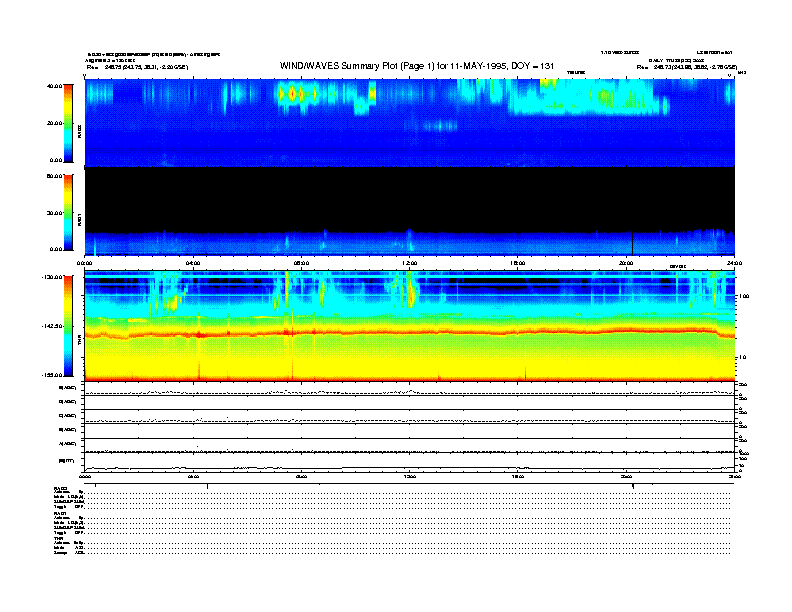This screenshot has width=792, height=612.
Task: Click the RAD2 color scale bar
Action: pos(68,123)
